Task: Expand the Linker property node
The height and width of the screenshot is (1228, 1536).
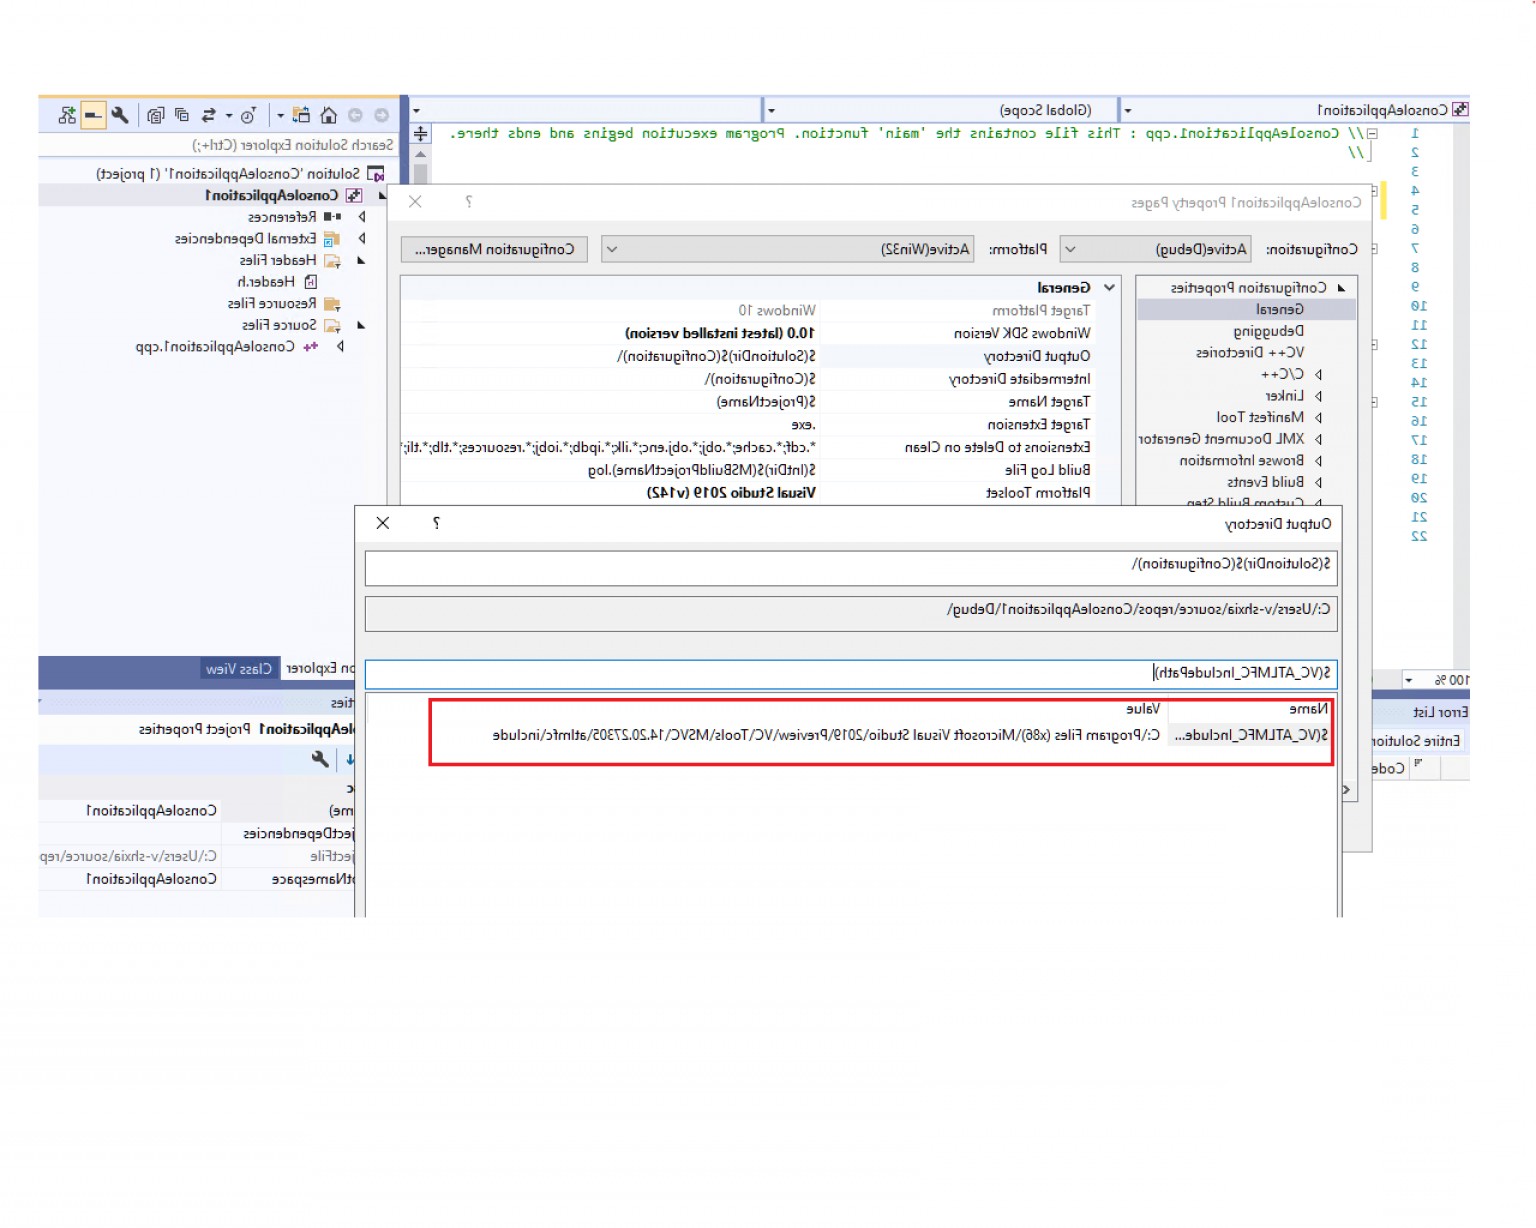Action: pos(1318,396)
